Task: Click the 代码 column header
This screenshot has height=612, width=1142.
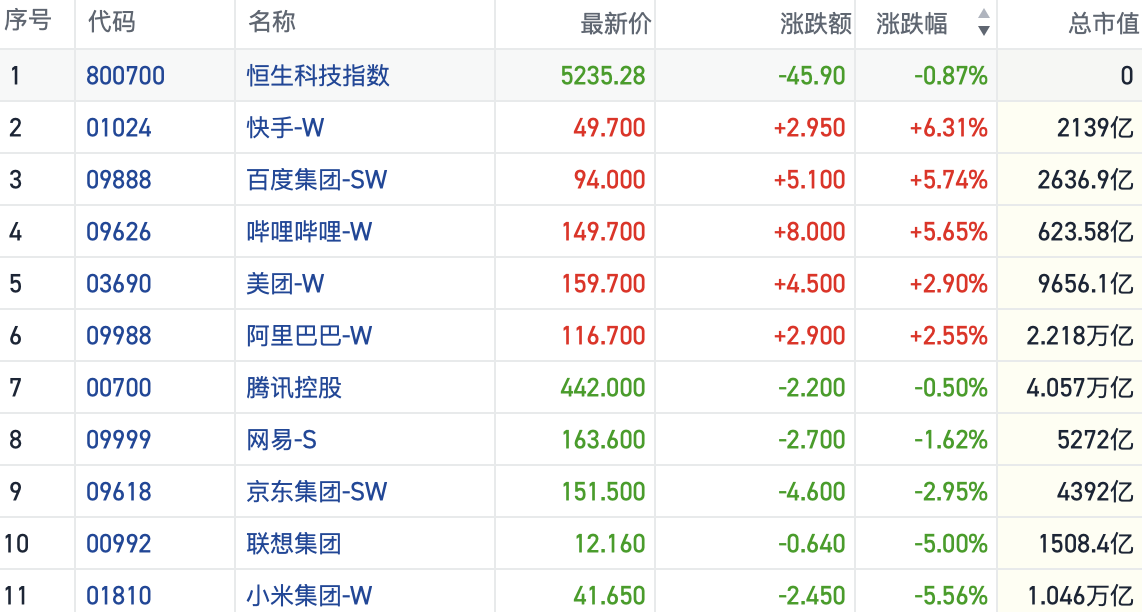Action: click(x=111, y=23)
